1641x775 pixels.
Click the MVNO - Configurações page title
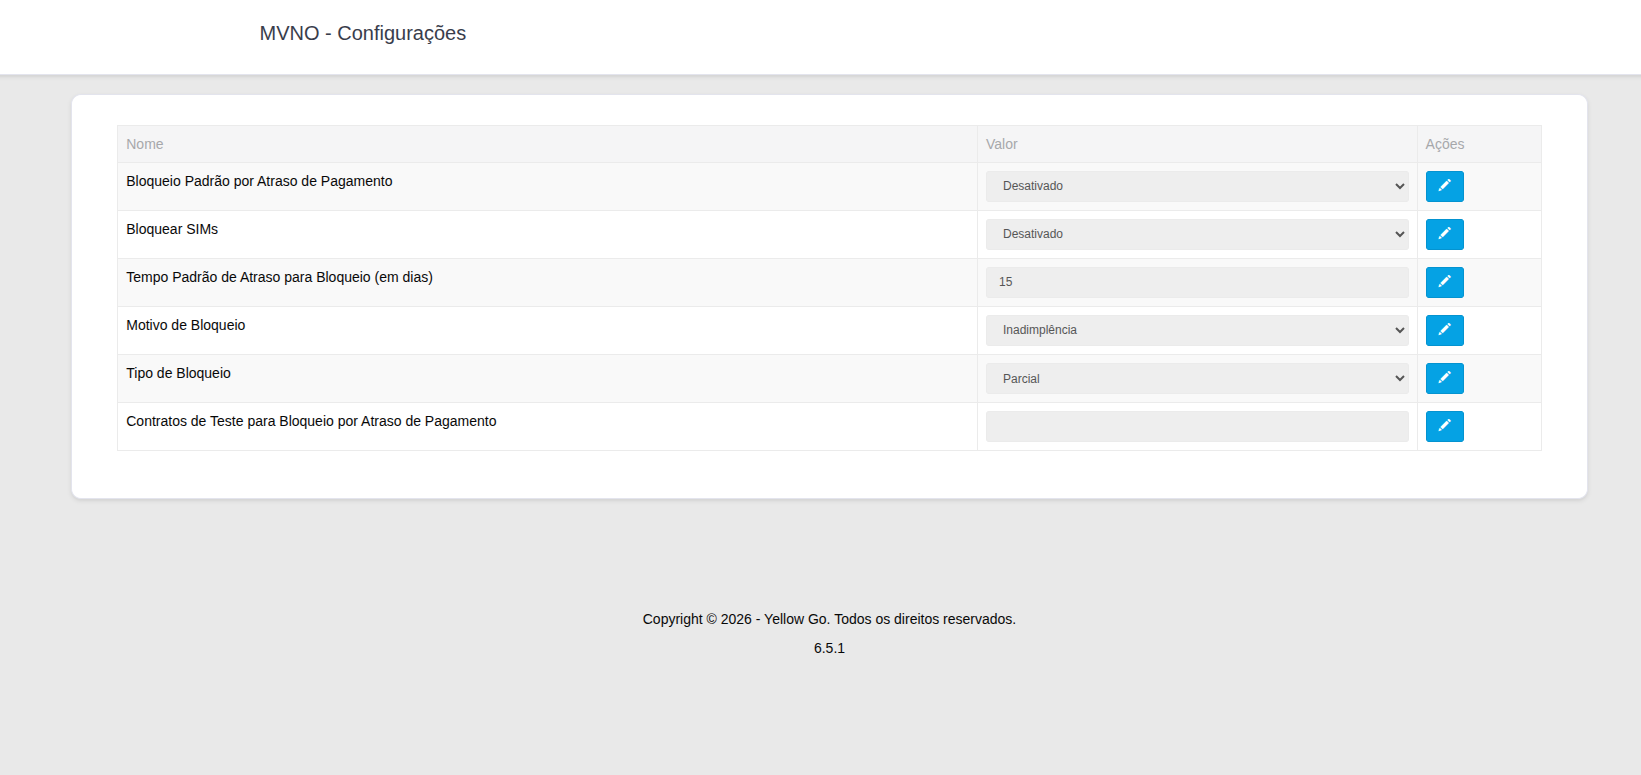click(362, 33)
